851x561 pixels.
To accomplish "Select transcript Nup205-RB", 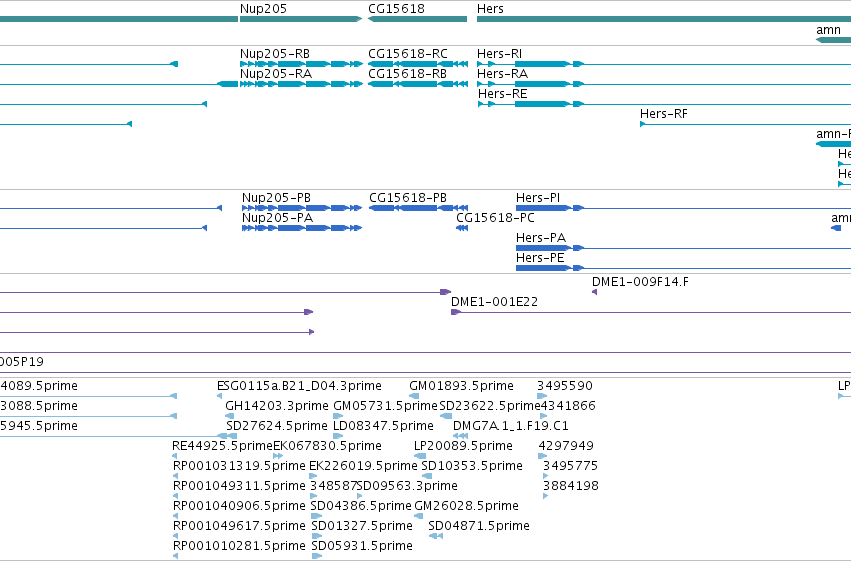I will tap(301, 64).
